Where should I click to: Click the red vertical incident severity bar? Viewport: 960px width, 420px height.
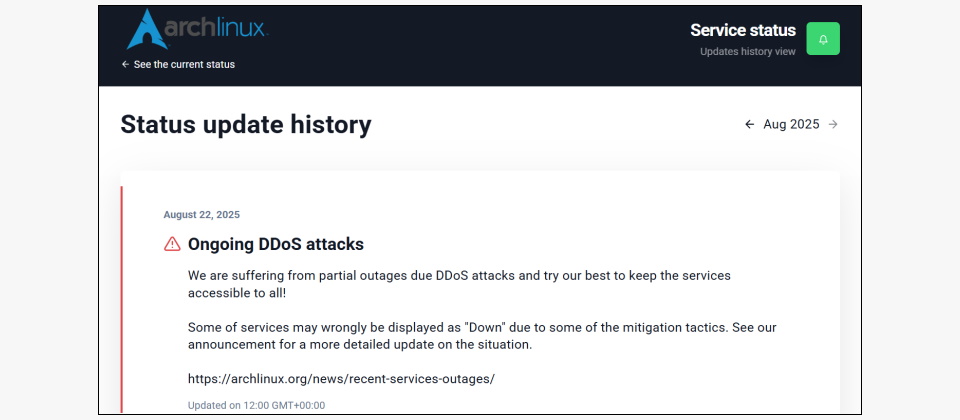pos(122,300)
